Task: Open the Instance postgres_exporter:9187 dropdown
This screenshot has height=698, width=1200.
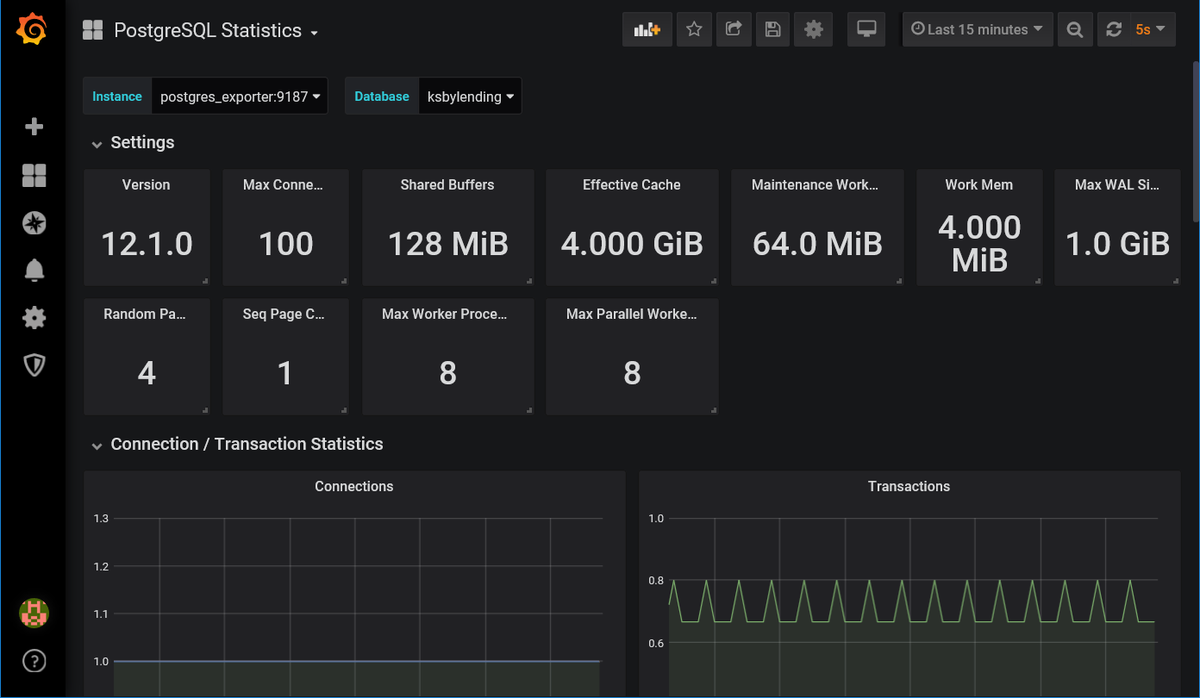Action: point(240,97)
